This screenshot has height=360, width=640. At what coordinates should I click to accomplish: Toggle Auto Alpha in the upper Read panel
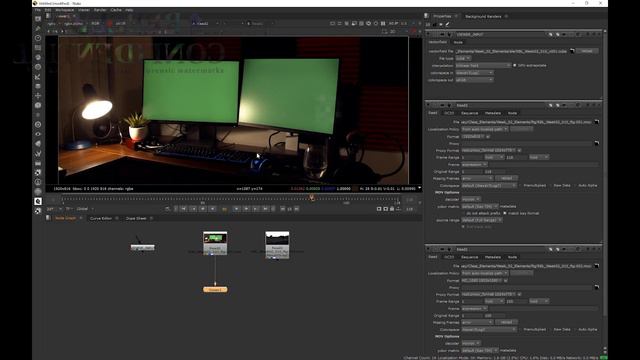pyautogui.click(x=576, y=185)
